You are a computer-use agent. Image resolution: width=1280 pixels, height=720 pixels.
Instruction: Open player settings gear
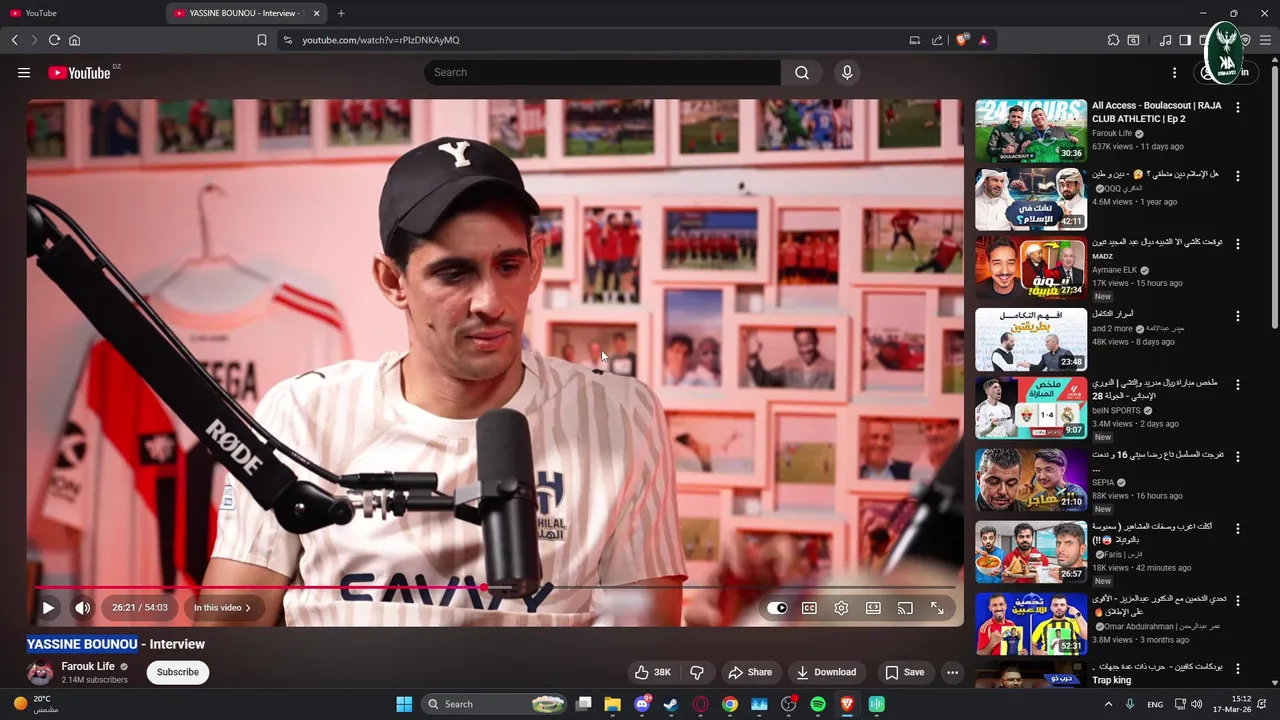coord(841,608)
